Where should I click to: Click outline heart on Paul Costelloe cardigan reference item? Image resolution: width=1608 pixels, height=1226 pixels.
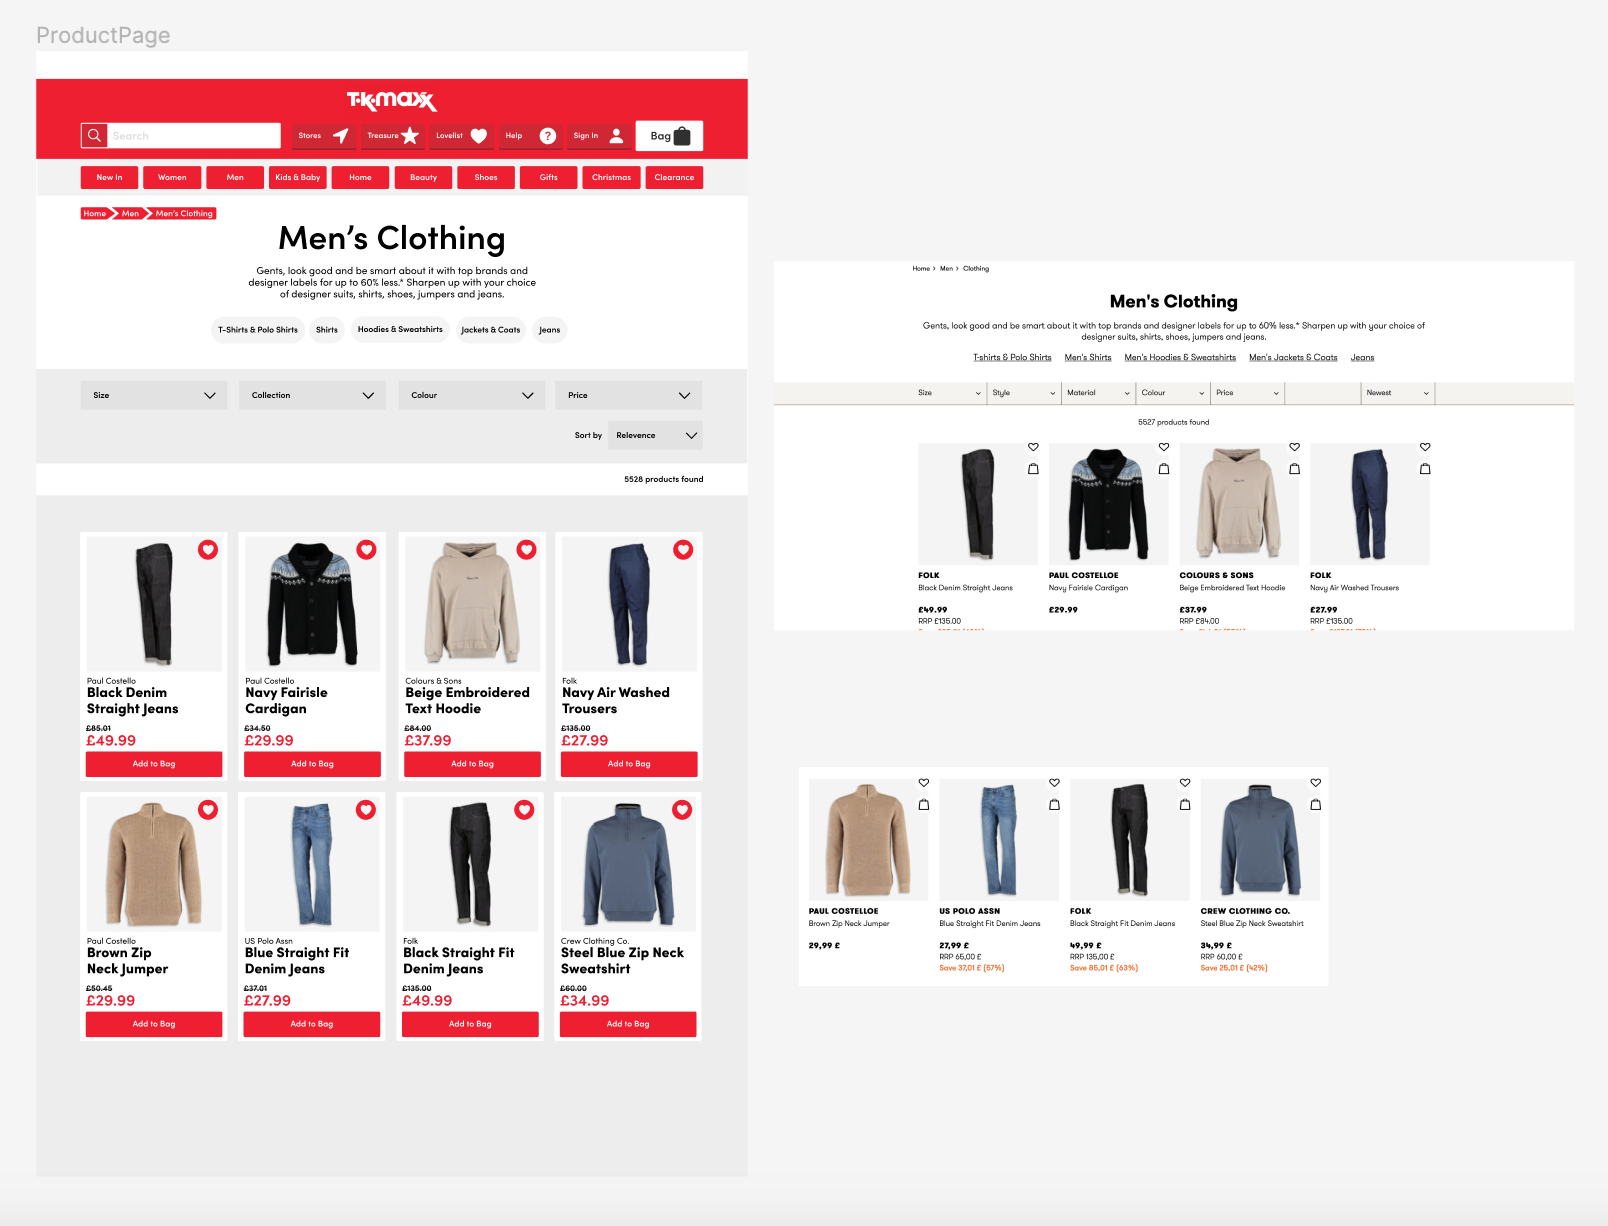[1164, 447]
